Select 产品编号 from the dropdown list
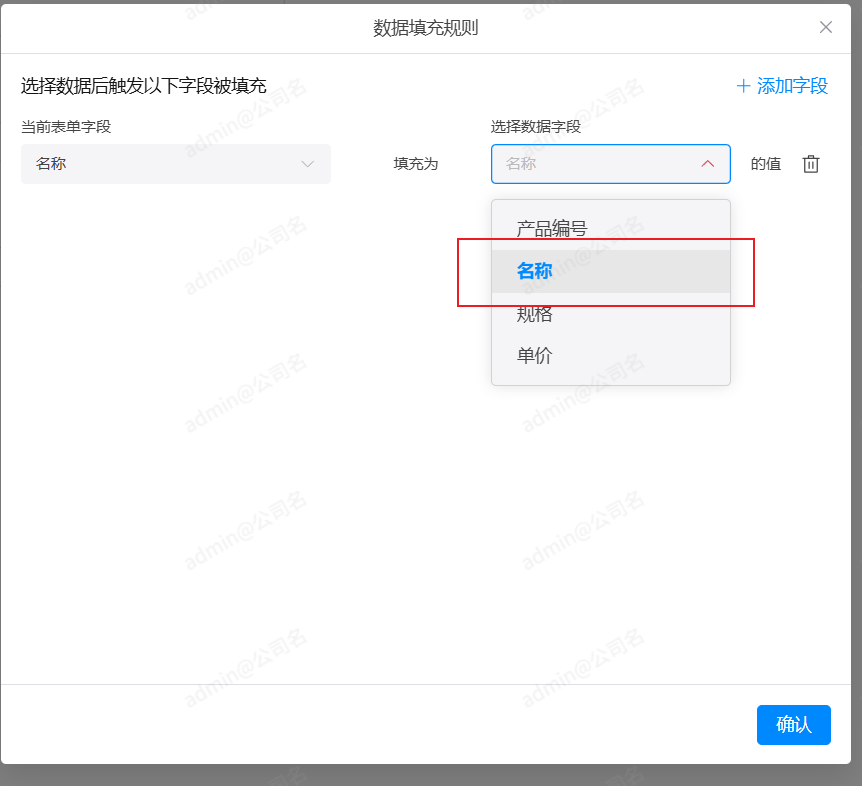The height and width of the screenshot is (786, 862). point(552,229)
